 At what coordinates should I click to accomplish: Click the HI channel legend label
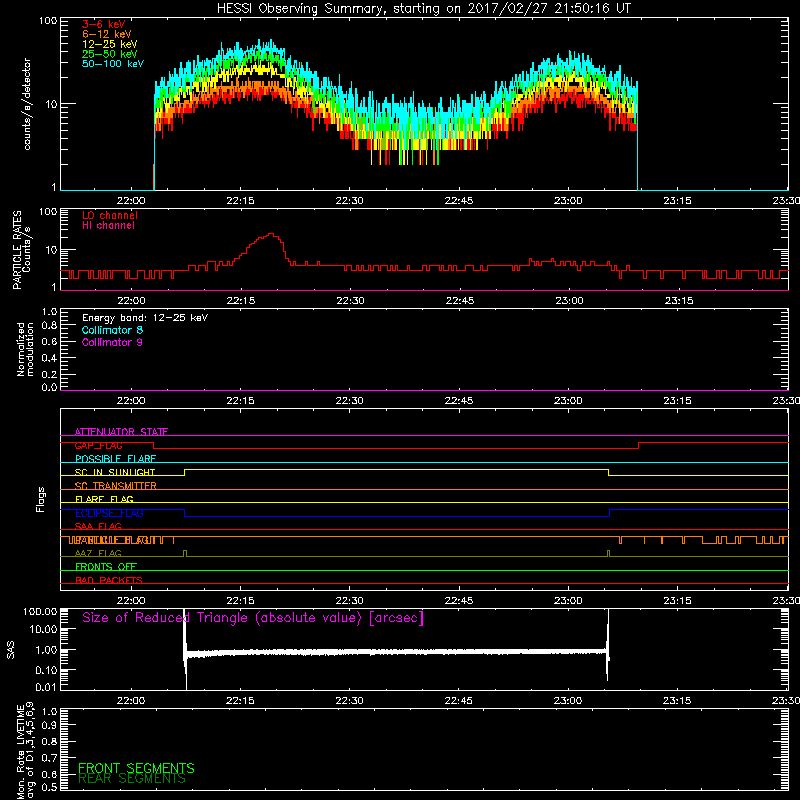pyautogui.click(x=108, y=226)
